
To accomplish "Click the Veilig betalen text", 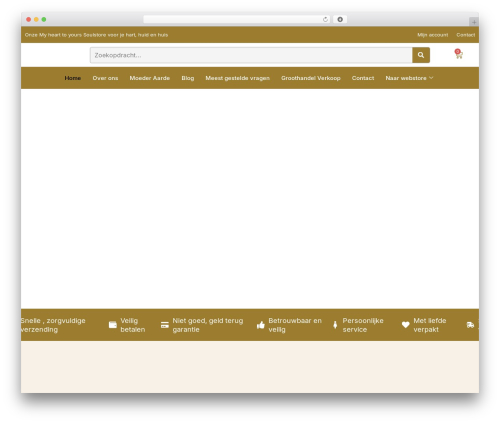I will pos(133,325).
